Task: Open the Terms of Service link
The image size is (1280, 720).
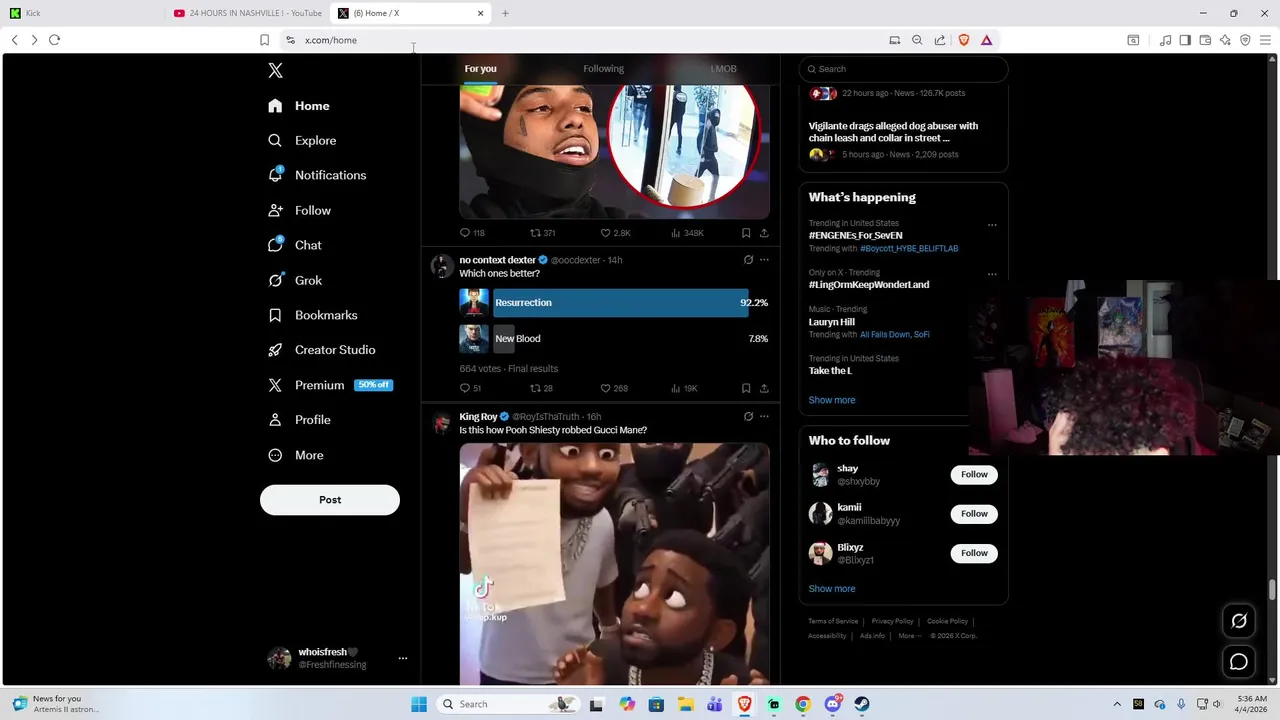Action: click(x=833, y=621)
